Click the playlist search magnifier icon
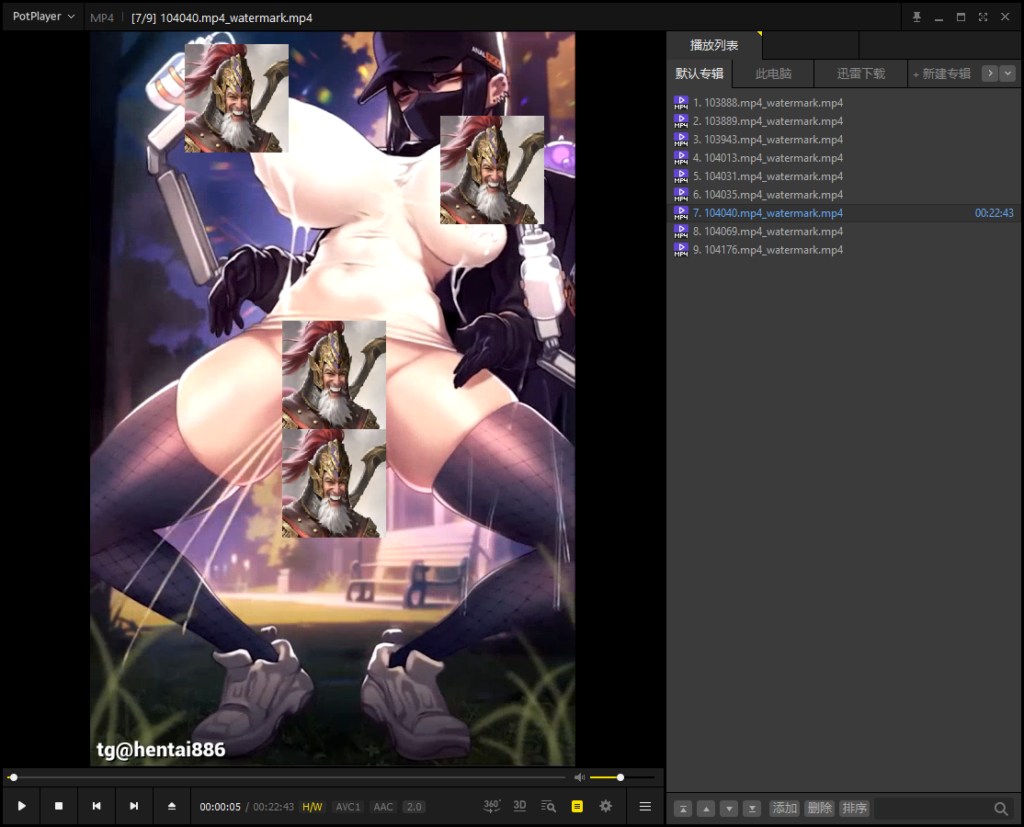 pyautogui.click(x=1000, y=809)
